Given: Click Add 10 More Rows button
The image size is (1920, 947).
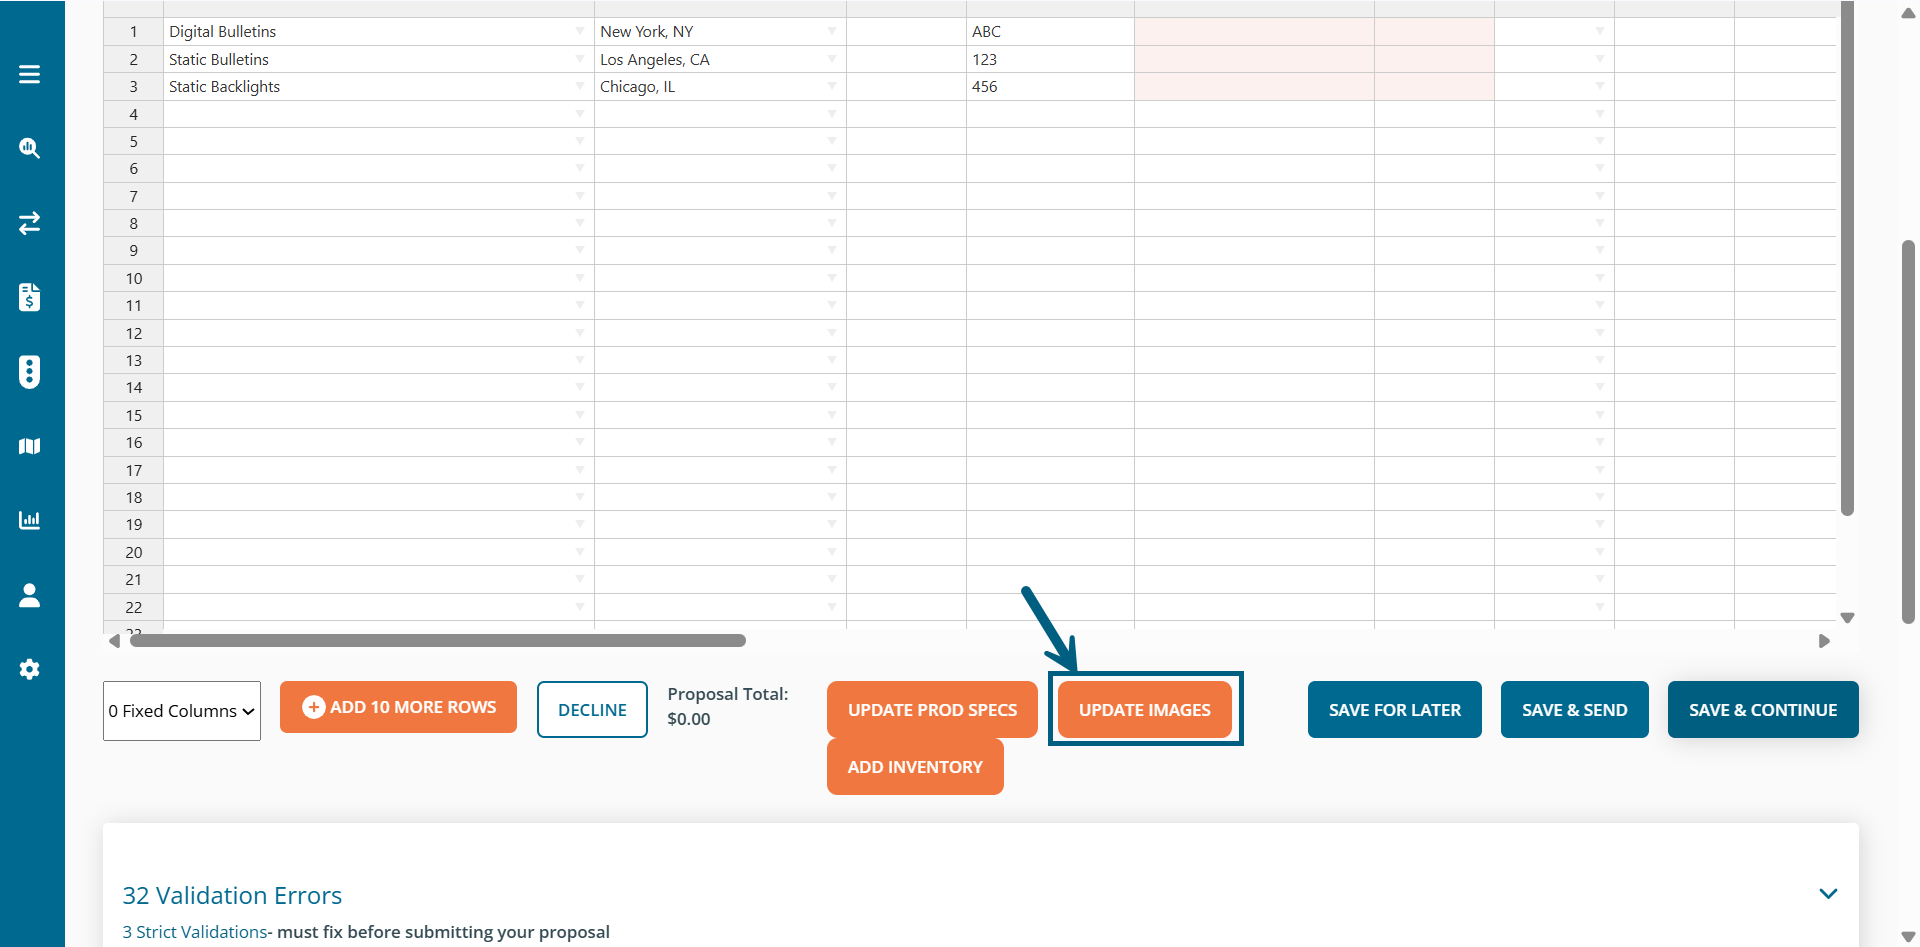Looking at the screenshot, I should [398, 707].
